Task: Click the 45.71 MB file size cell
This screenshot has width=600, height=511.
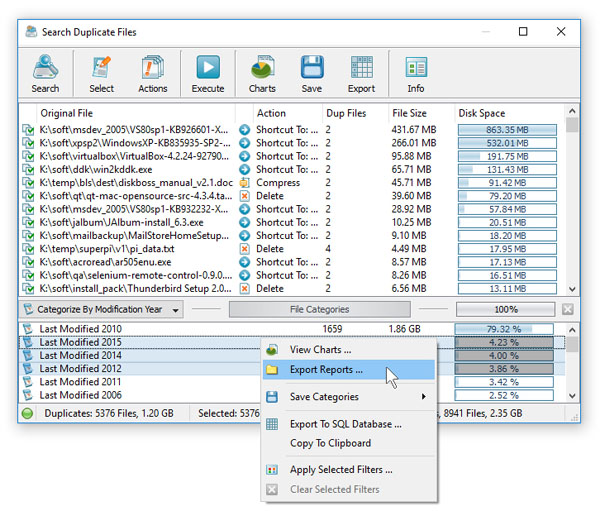Action: 411,183
